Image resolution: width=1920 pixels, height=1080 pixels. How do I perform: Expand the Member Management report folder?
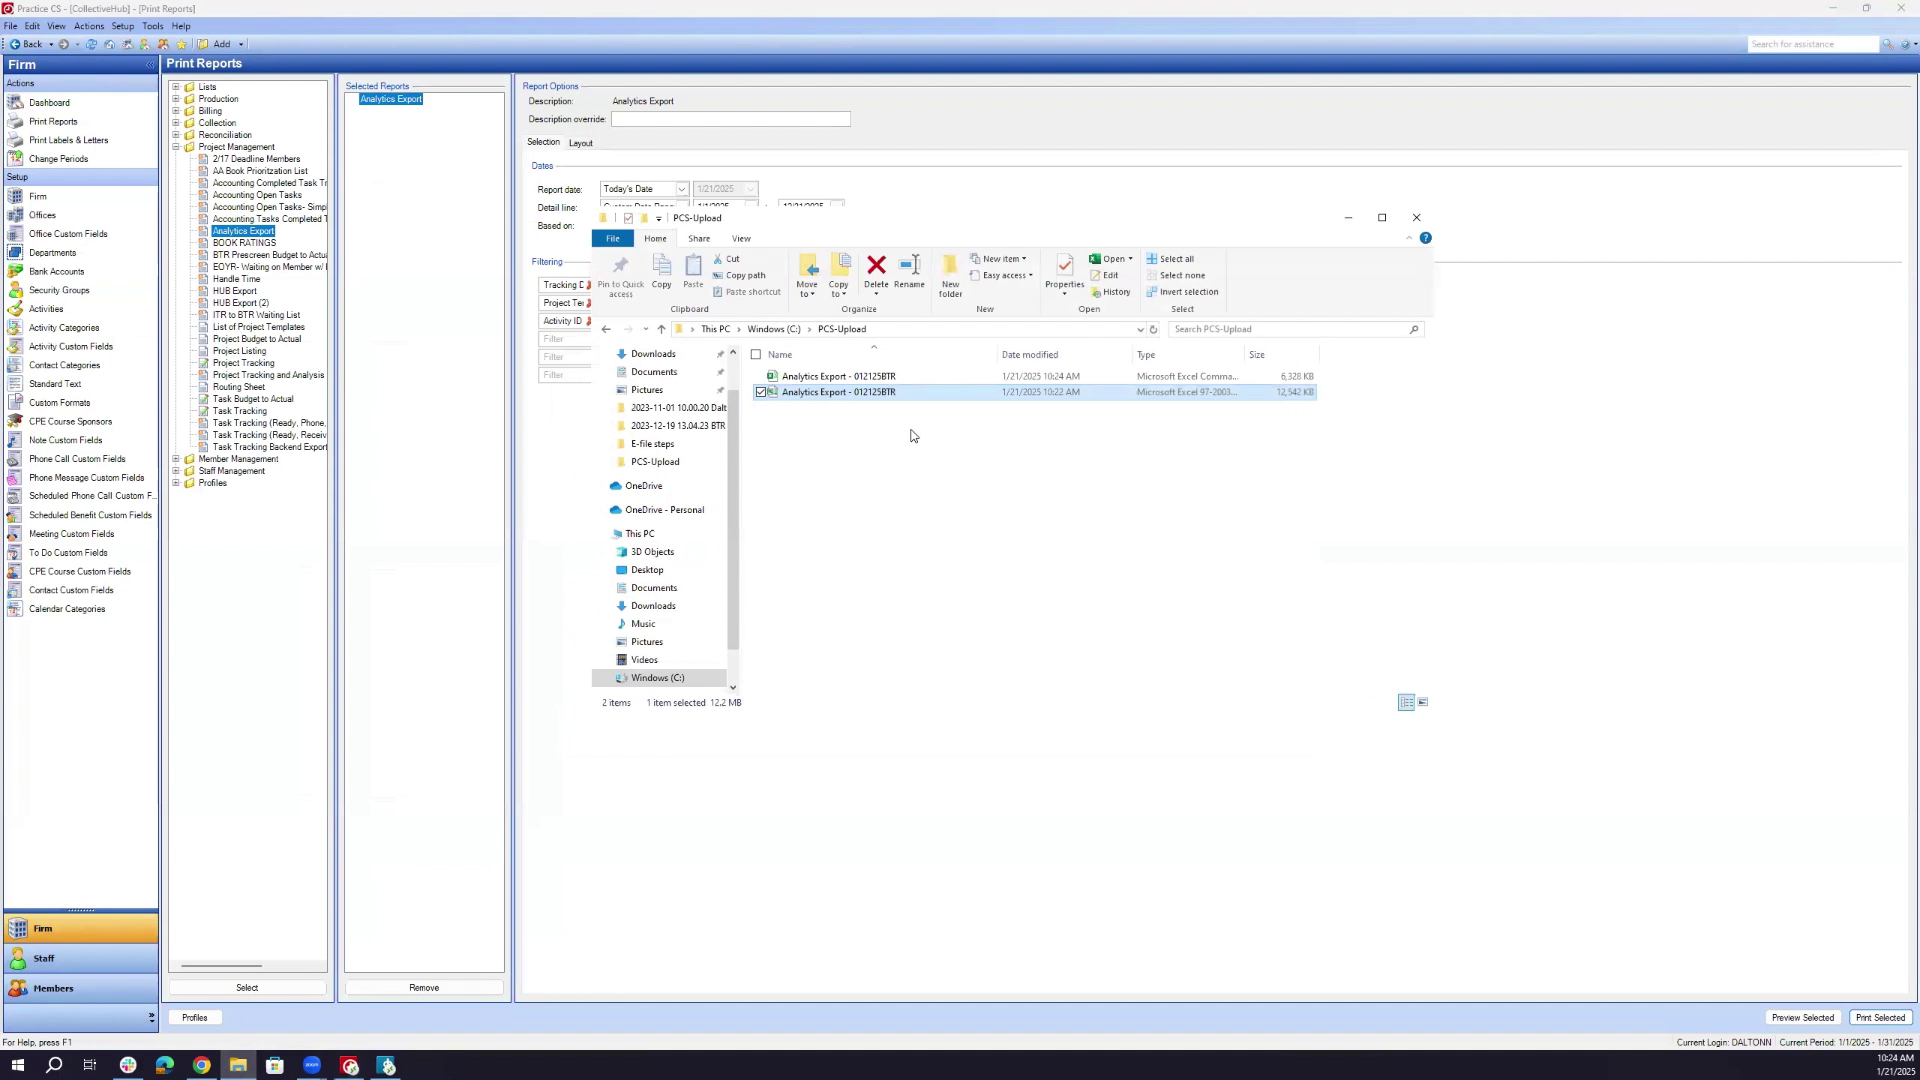coord(176,459)
